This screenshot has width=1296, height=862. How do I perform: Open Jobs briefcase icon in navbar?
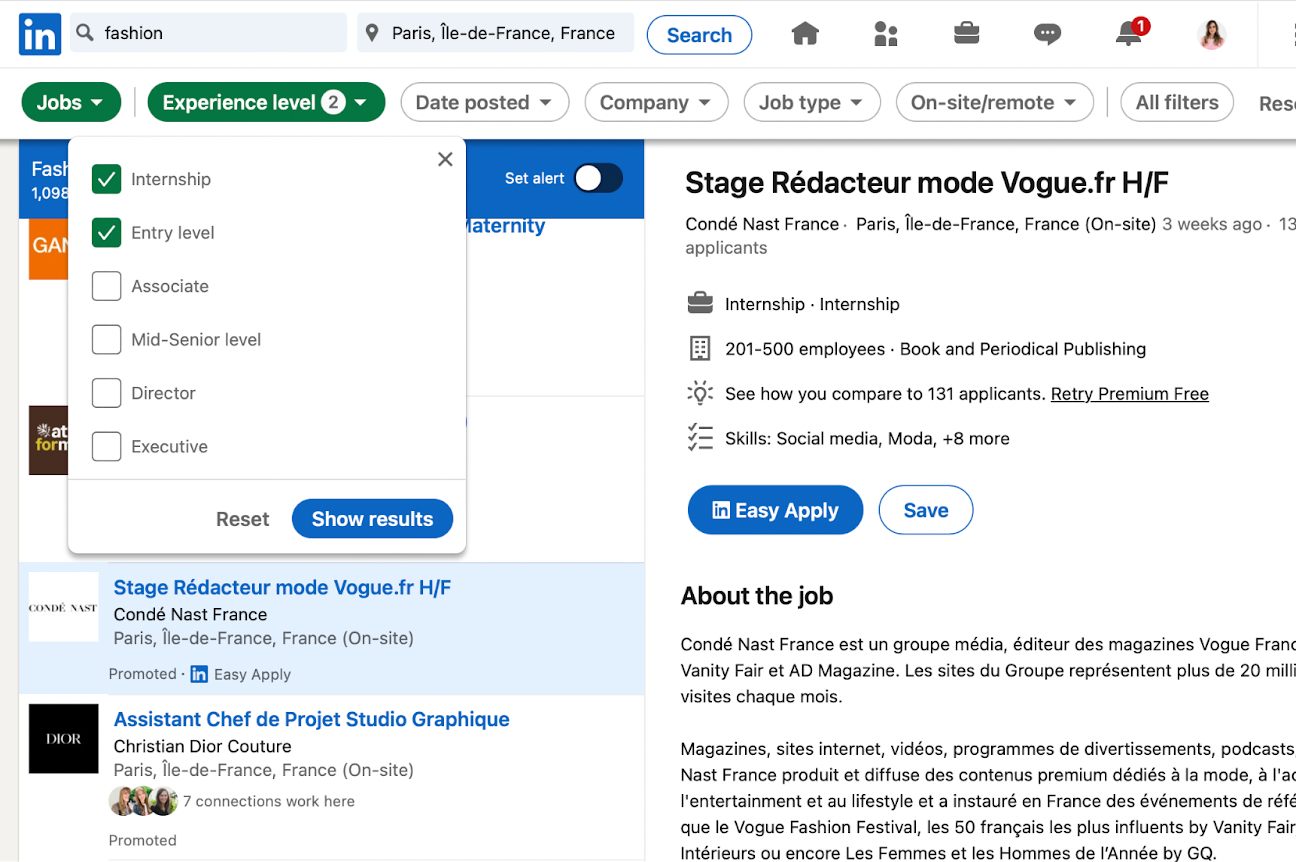pyautogui.click(x=966, y=34)
